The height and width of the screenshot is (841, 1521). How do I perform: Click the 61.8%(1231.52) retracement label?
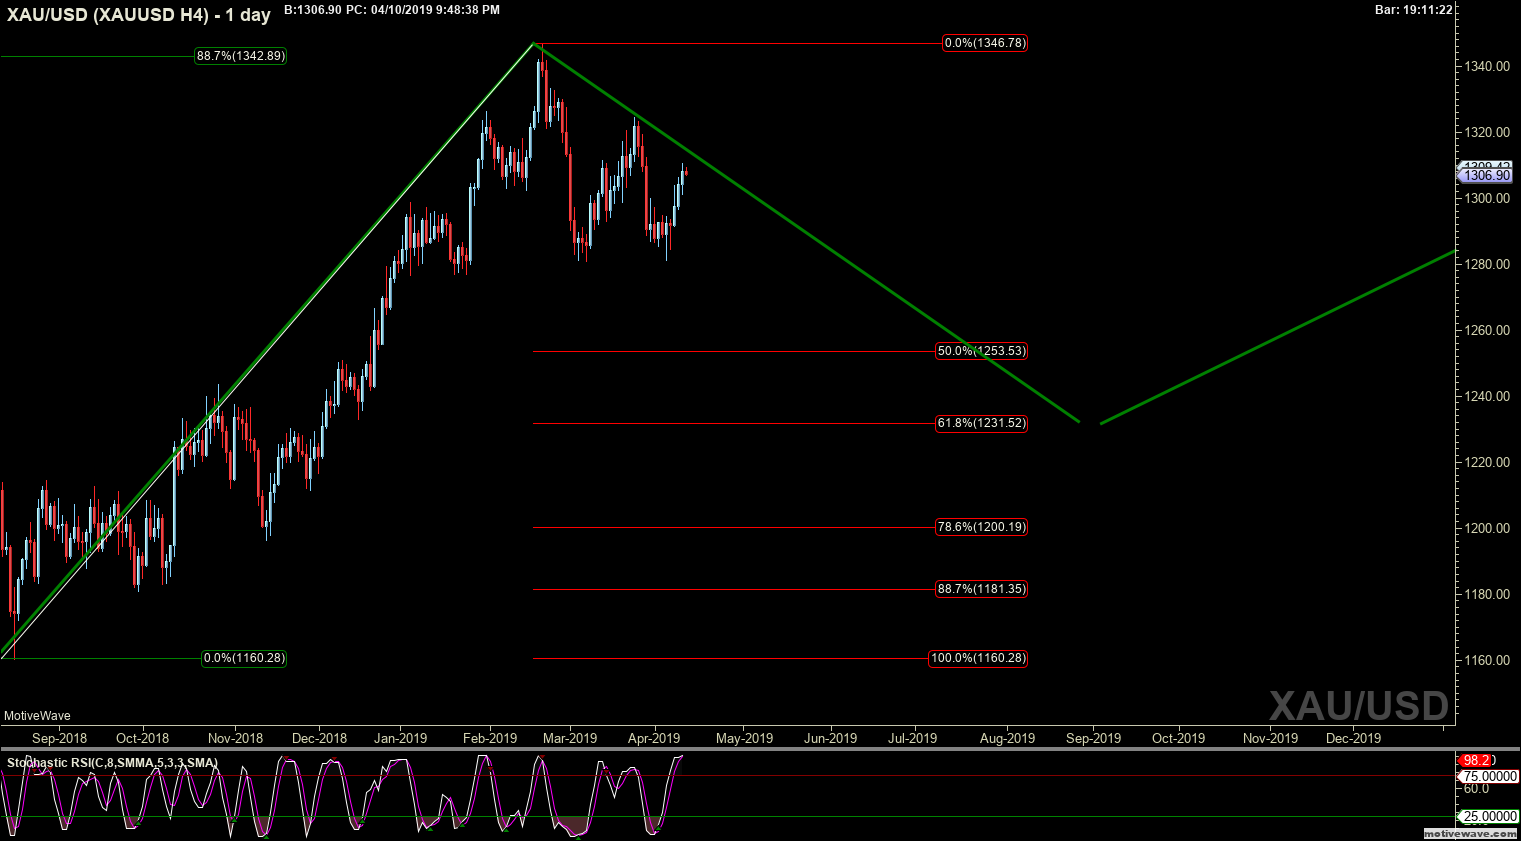(981, 423)
